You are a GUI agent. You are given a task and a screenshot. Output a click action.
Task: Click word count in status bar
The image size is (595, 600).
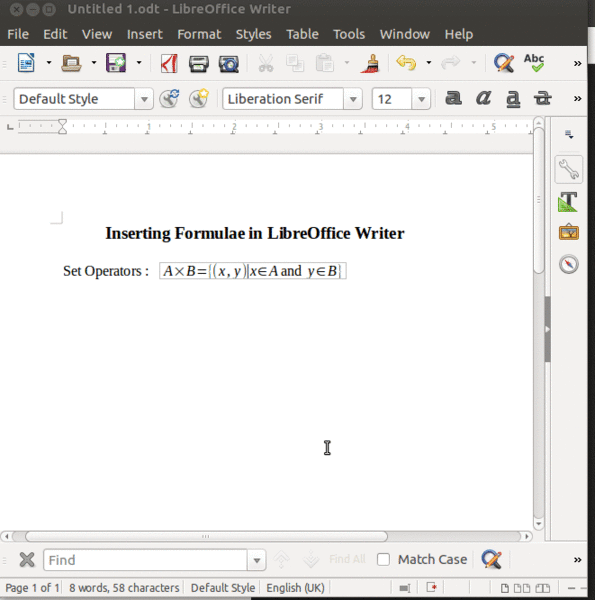(124, 587)
